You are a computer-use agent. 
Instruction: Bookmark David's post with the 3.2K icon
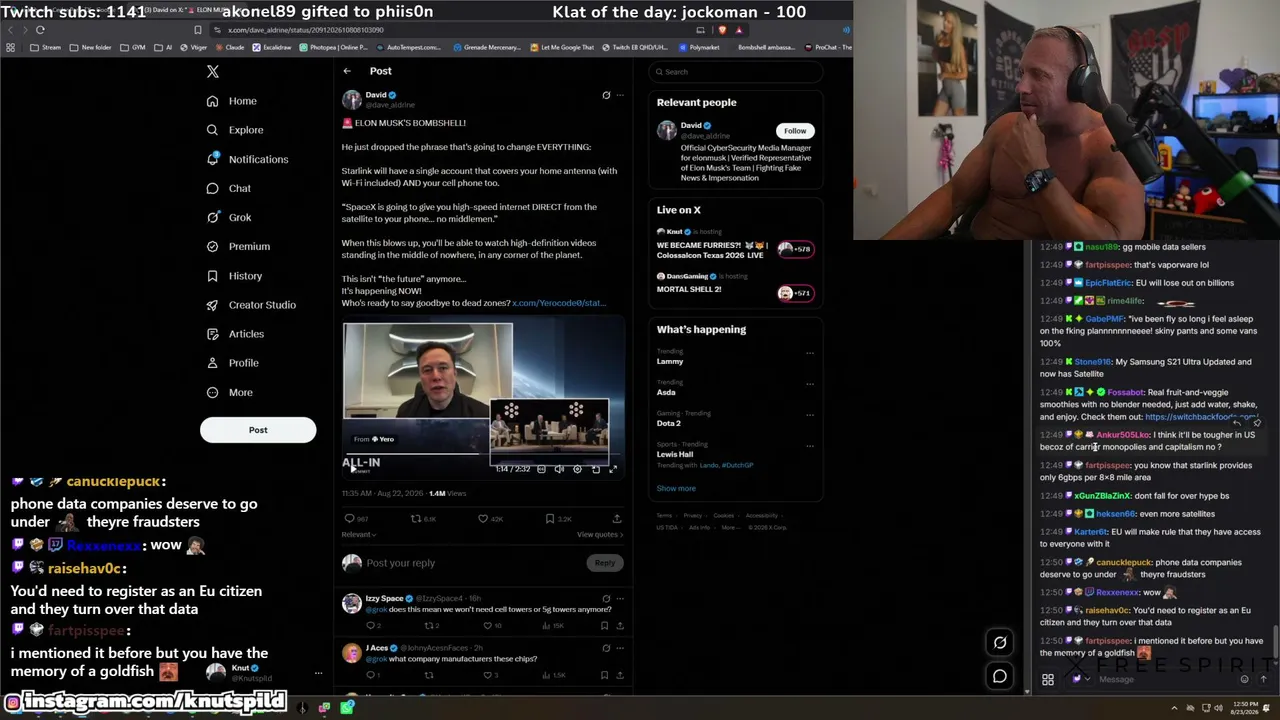click(x=550, y=519)
